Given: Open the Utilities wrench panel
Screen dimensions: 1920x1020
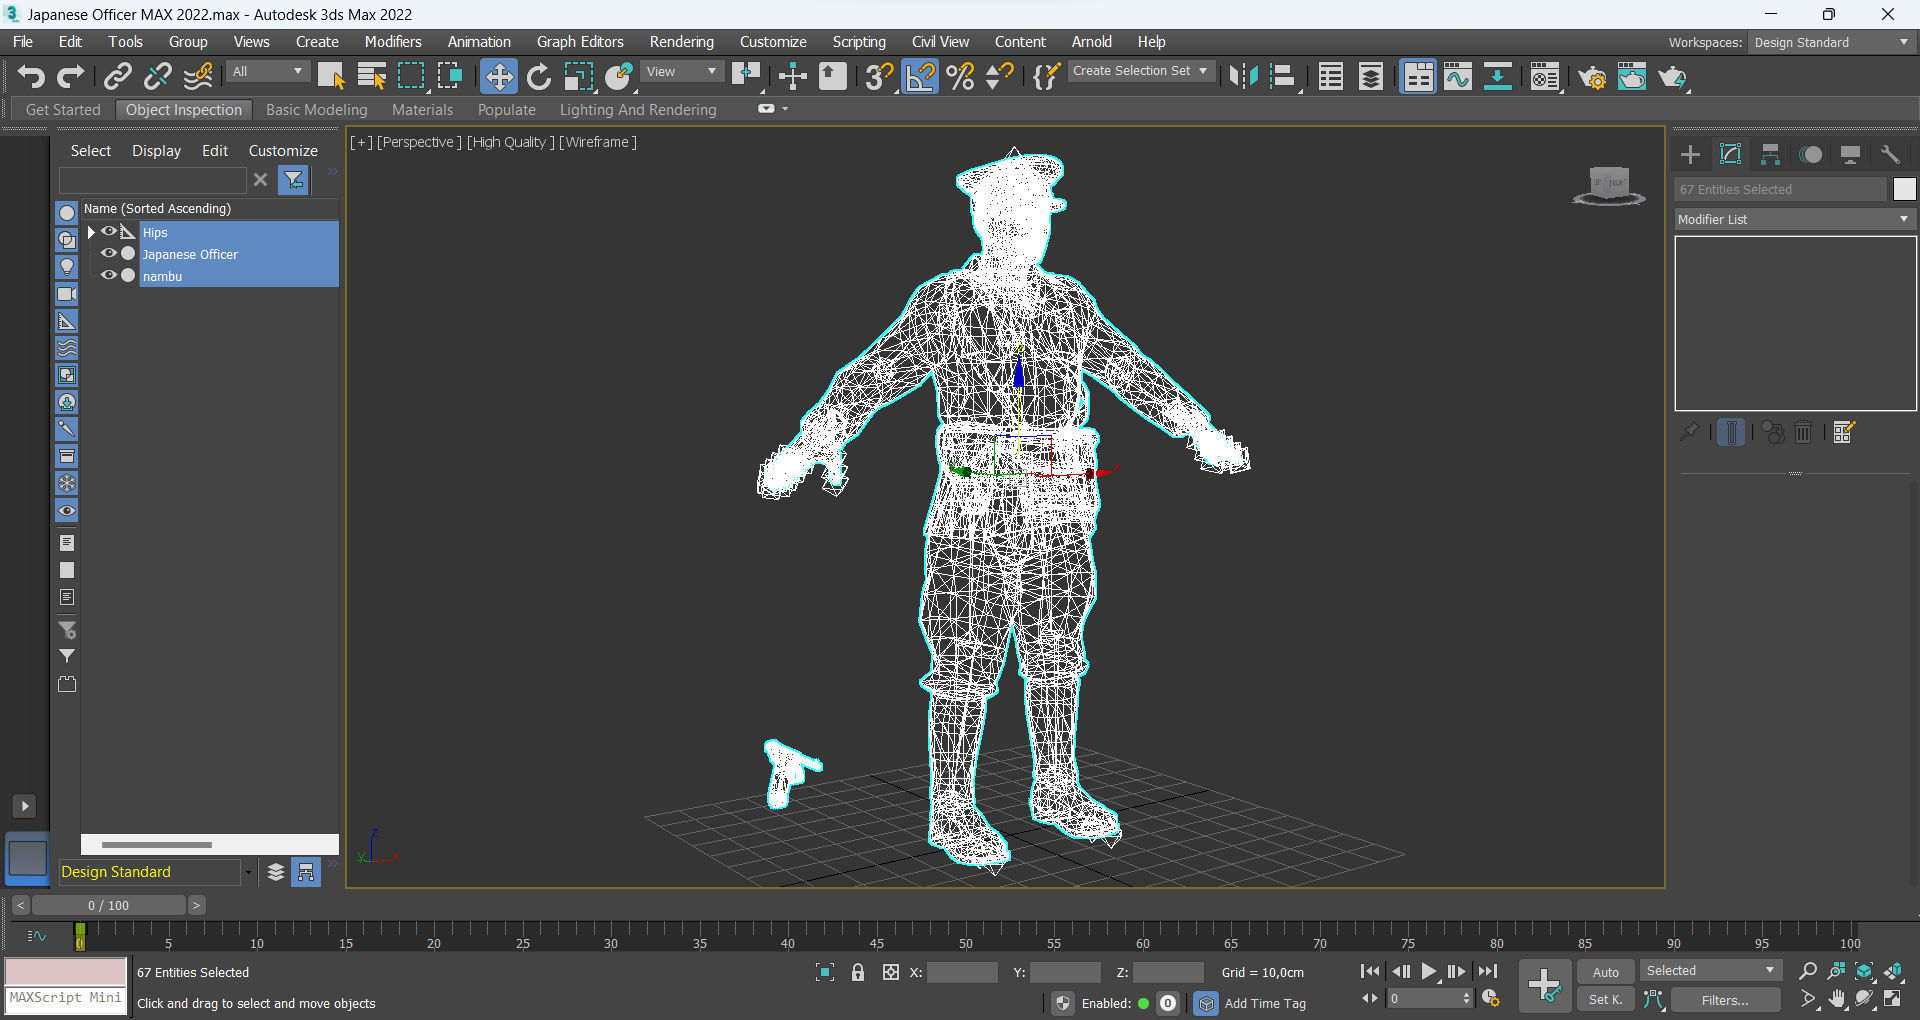Looking at the screenshot, I should [x=1890, y=155].
